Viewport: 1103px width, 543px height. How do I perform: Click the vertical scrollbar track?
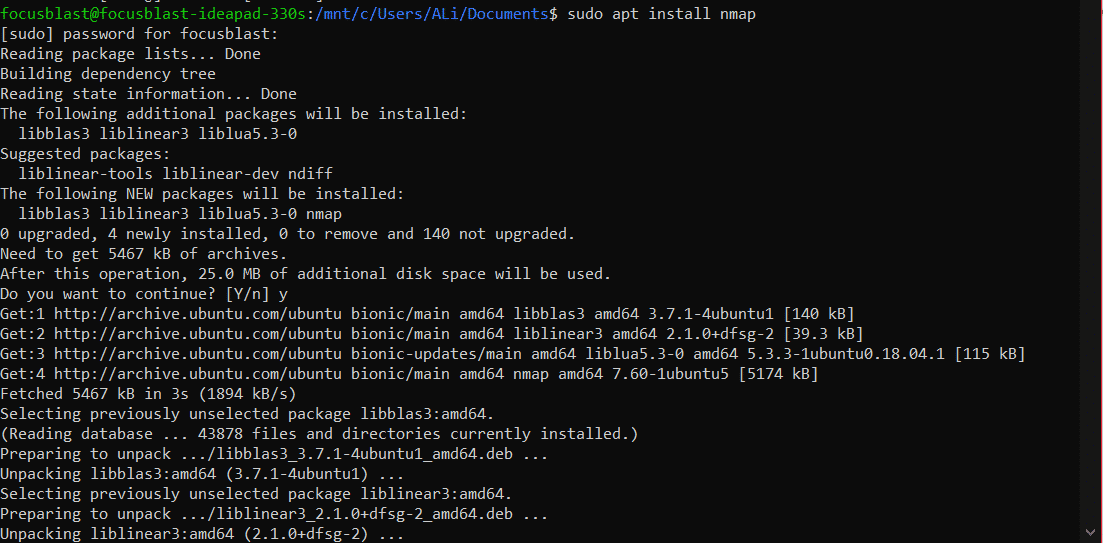(1092, 270)
